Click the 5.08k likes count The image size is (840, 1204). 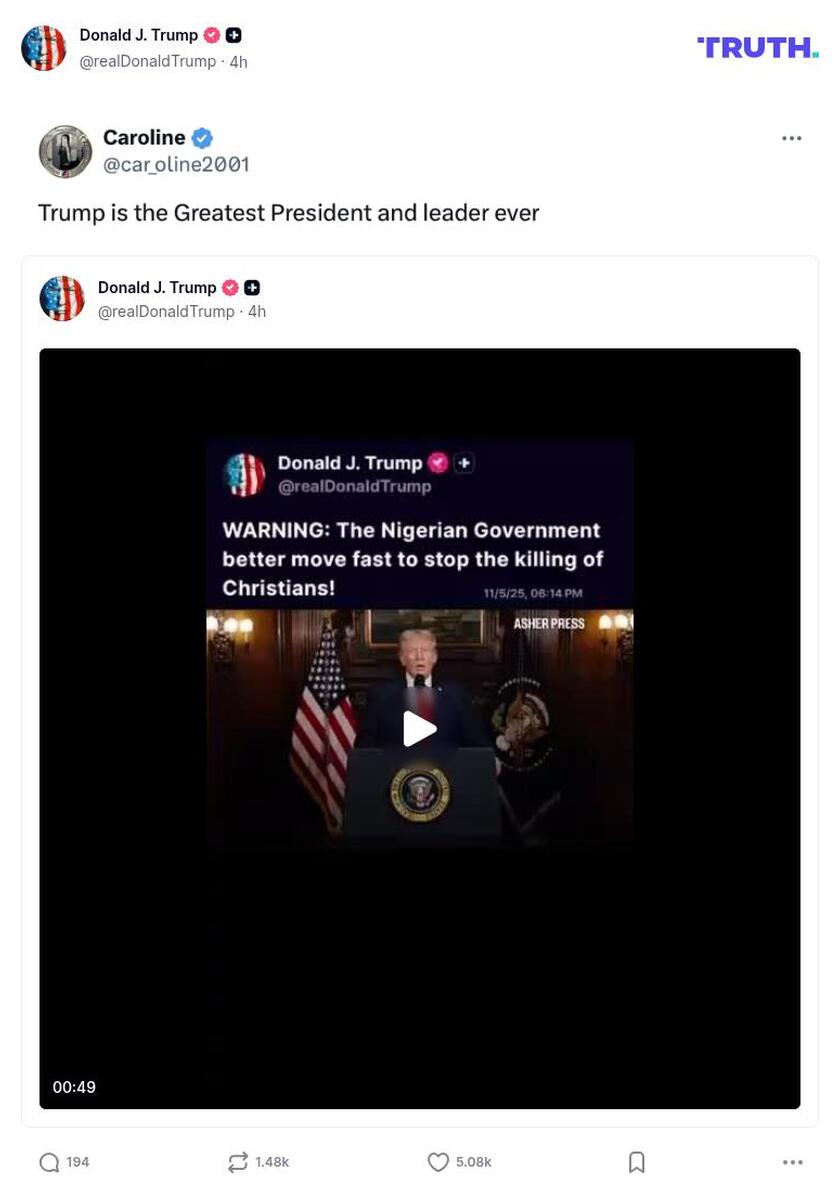click(x=473, y=1162)
